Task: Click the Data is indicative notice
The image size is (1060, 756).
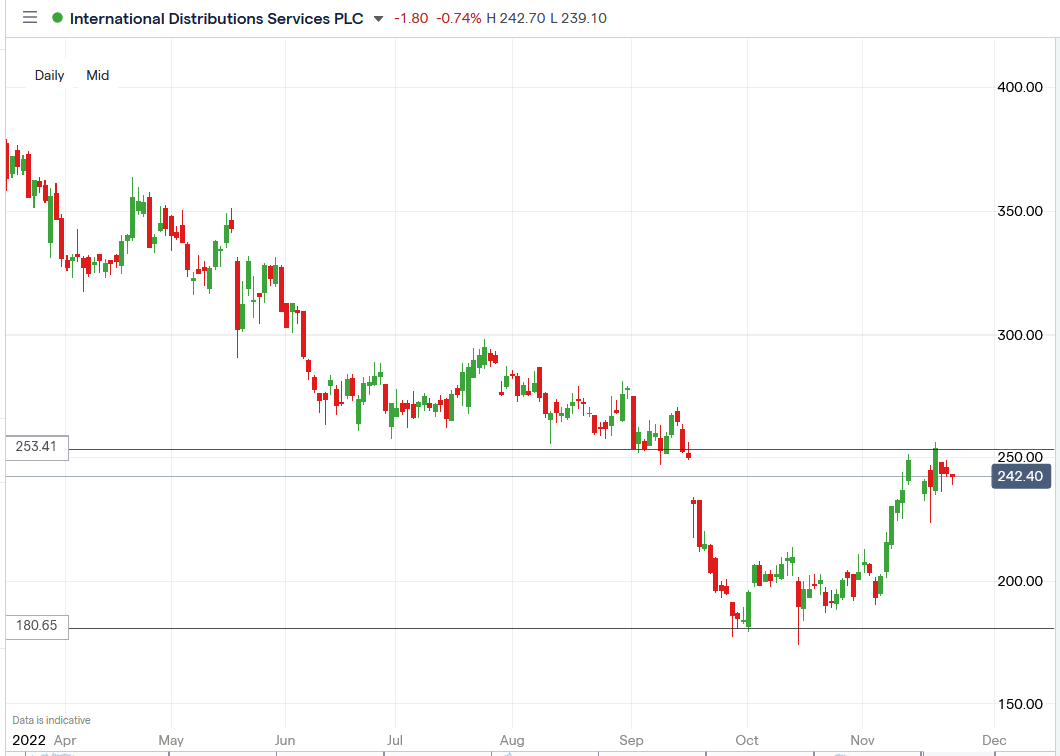Action: 51,720
